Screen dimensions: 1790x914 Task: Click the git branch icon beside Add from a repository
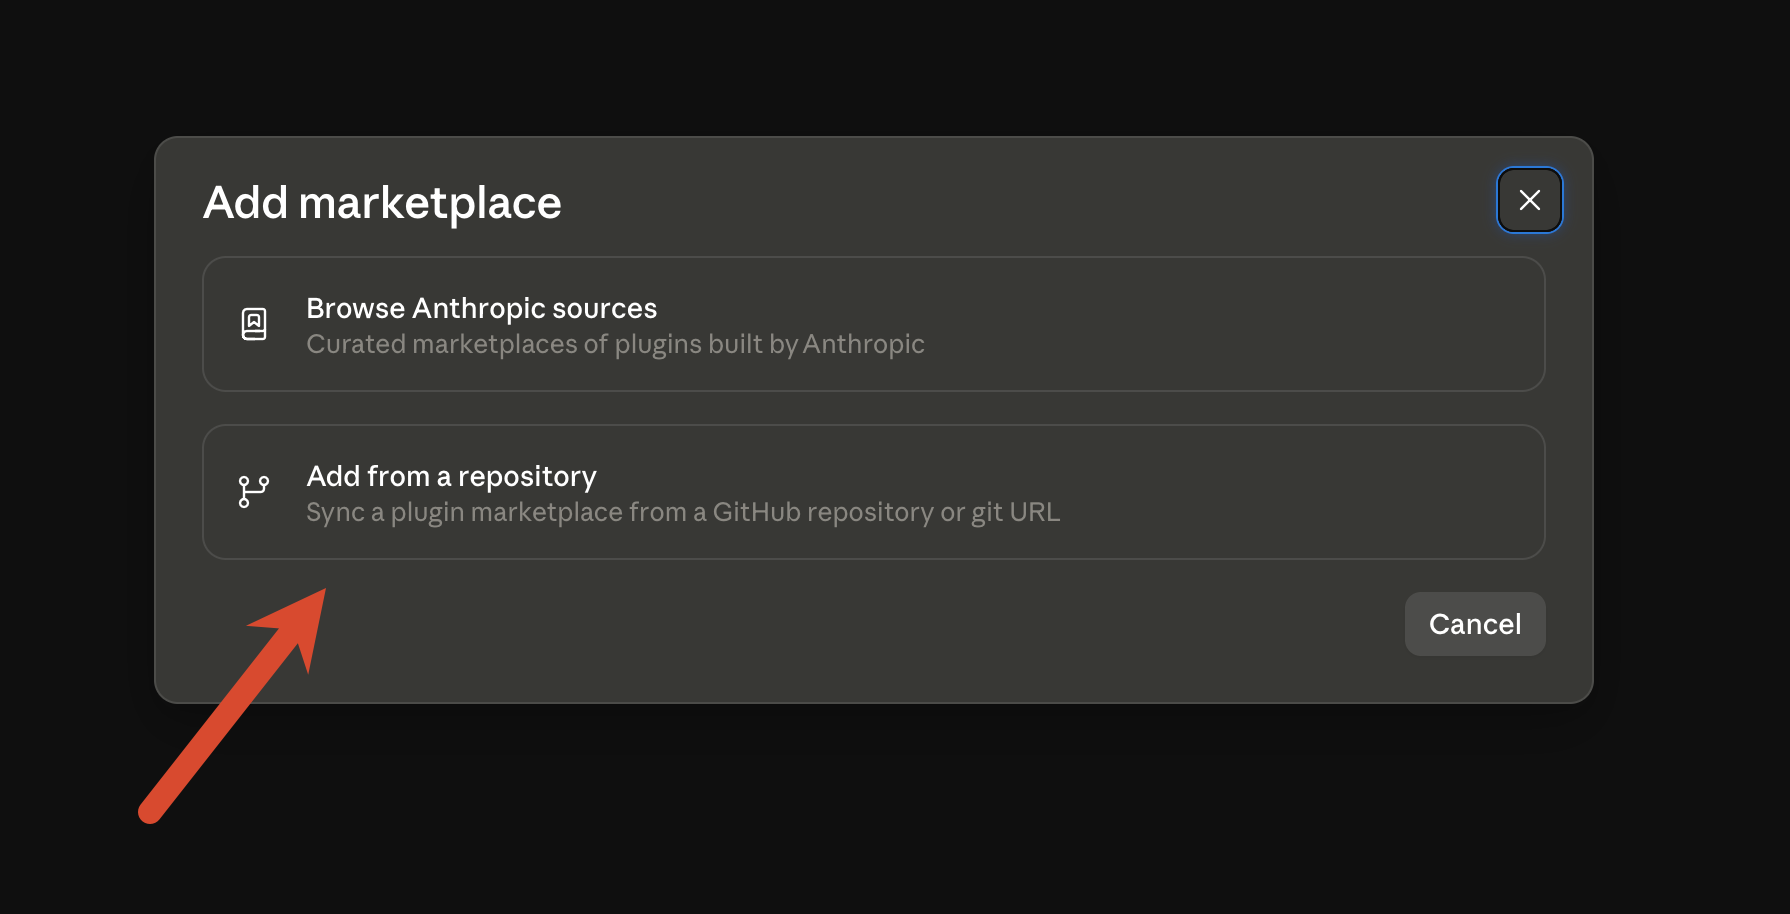tap(254, 491)
